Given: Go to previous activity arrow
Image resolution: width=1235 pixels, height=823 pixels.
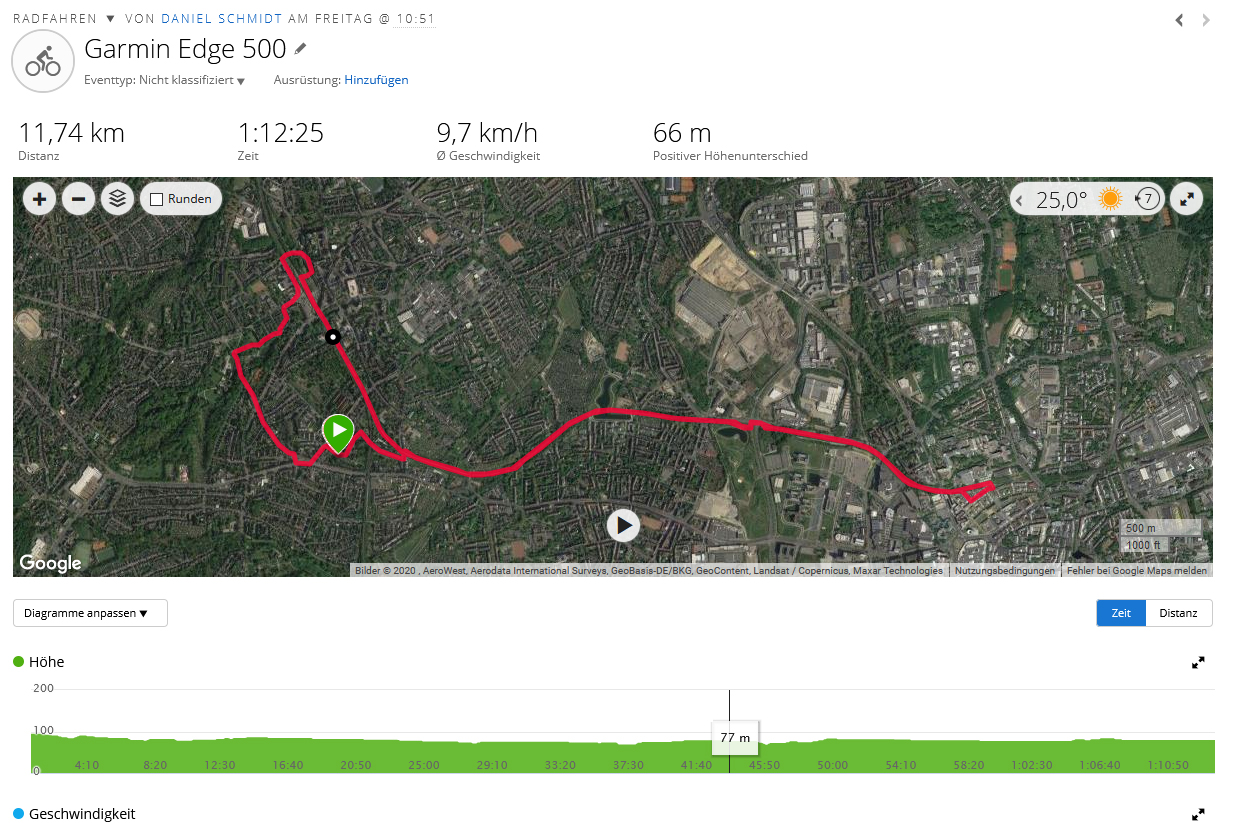Looking at the screenshot, I should pos(1179,20).
